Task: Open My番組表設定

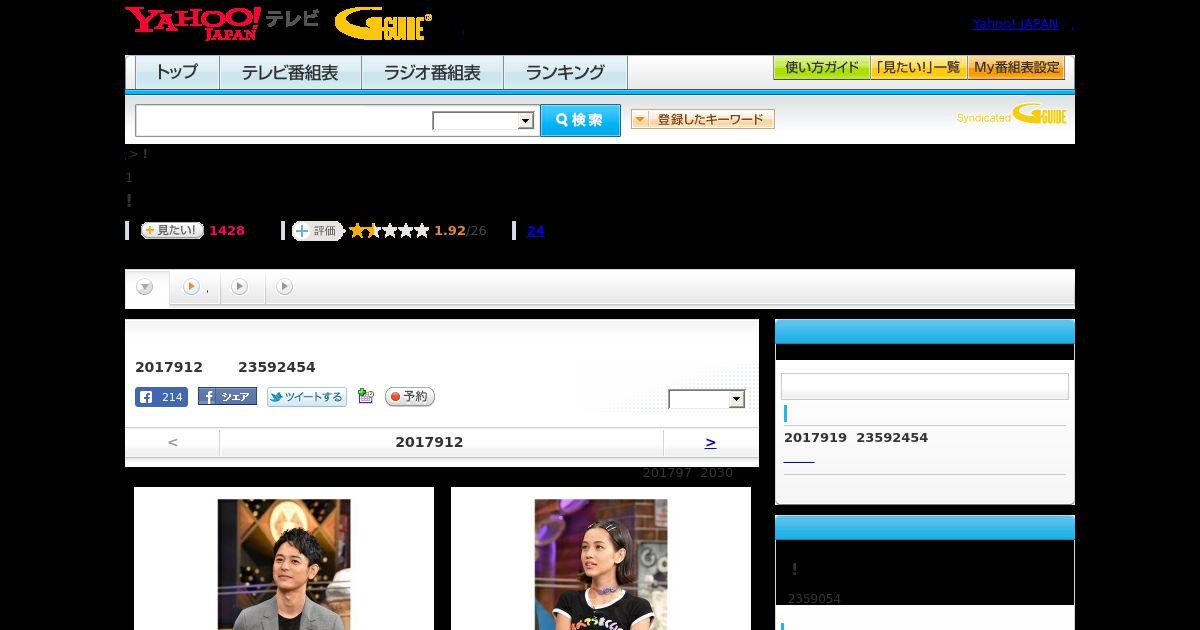Action: click(1016, 68)
